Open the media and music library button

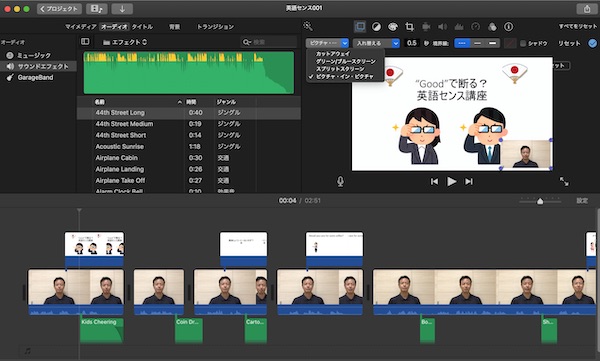(96, 8)
